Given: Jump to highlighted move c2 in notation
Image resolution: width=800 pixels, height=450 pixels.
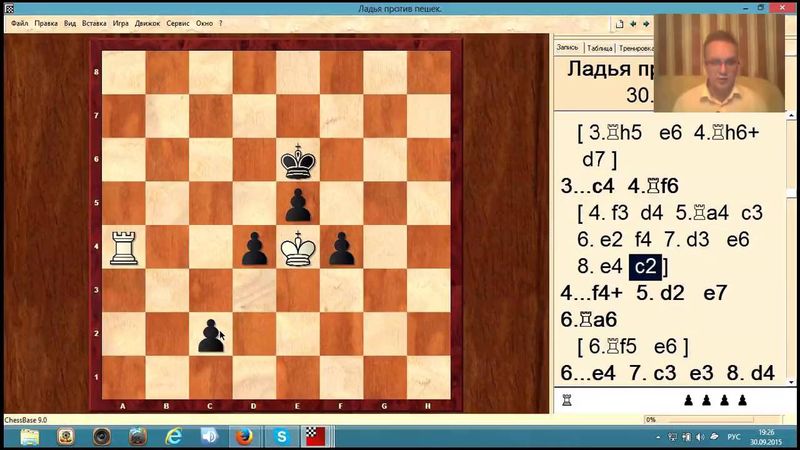Looking at the screenshot, I should 646,266.
